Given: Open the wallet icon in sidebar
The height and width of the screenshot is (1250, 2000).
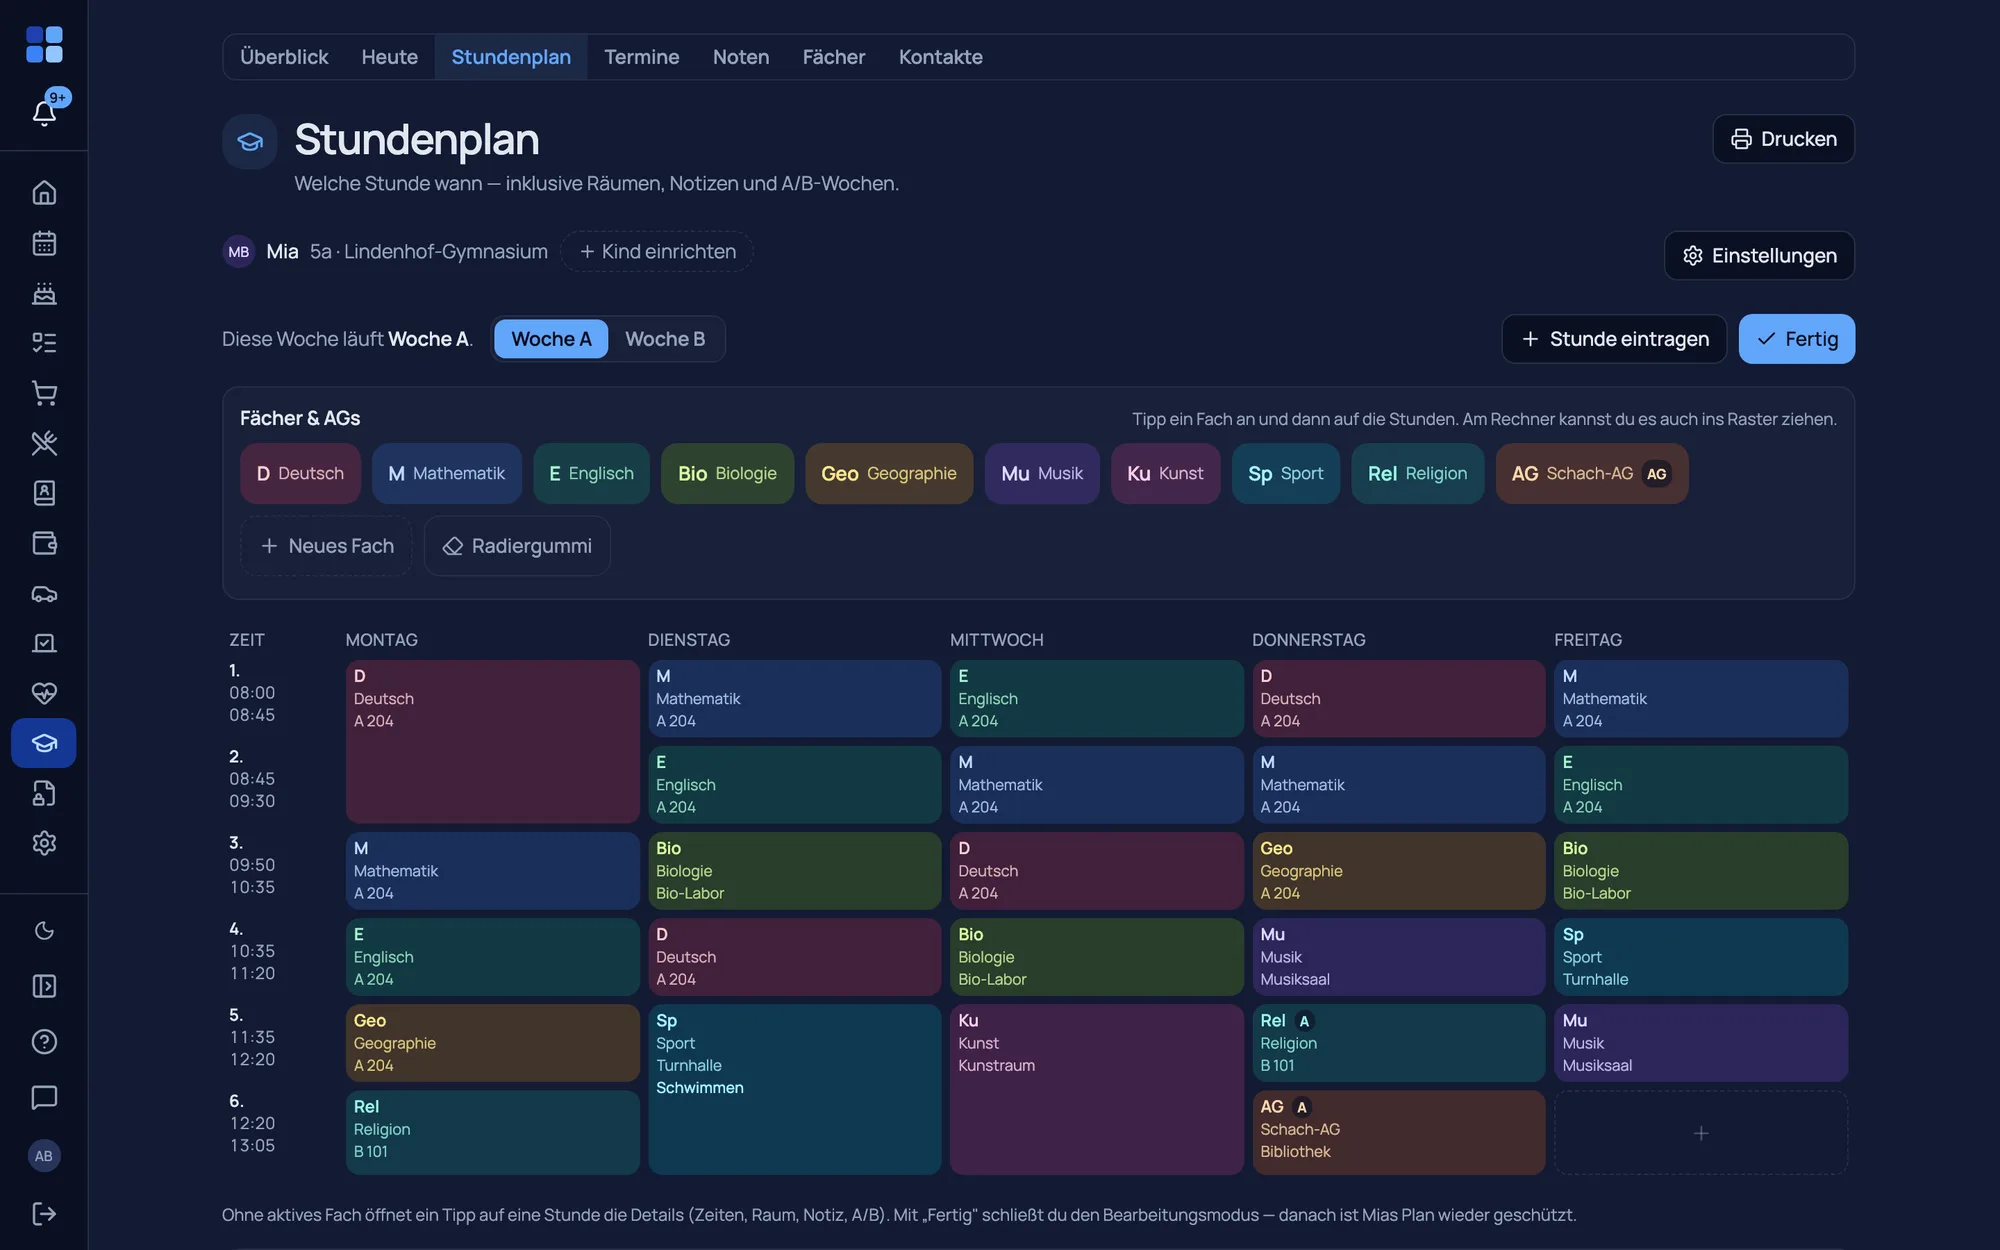Looking at the screenshot, I should (x=44, y=543).
